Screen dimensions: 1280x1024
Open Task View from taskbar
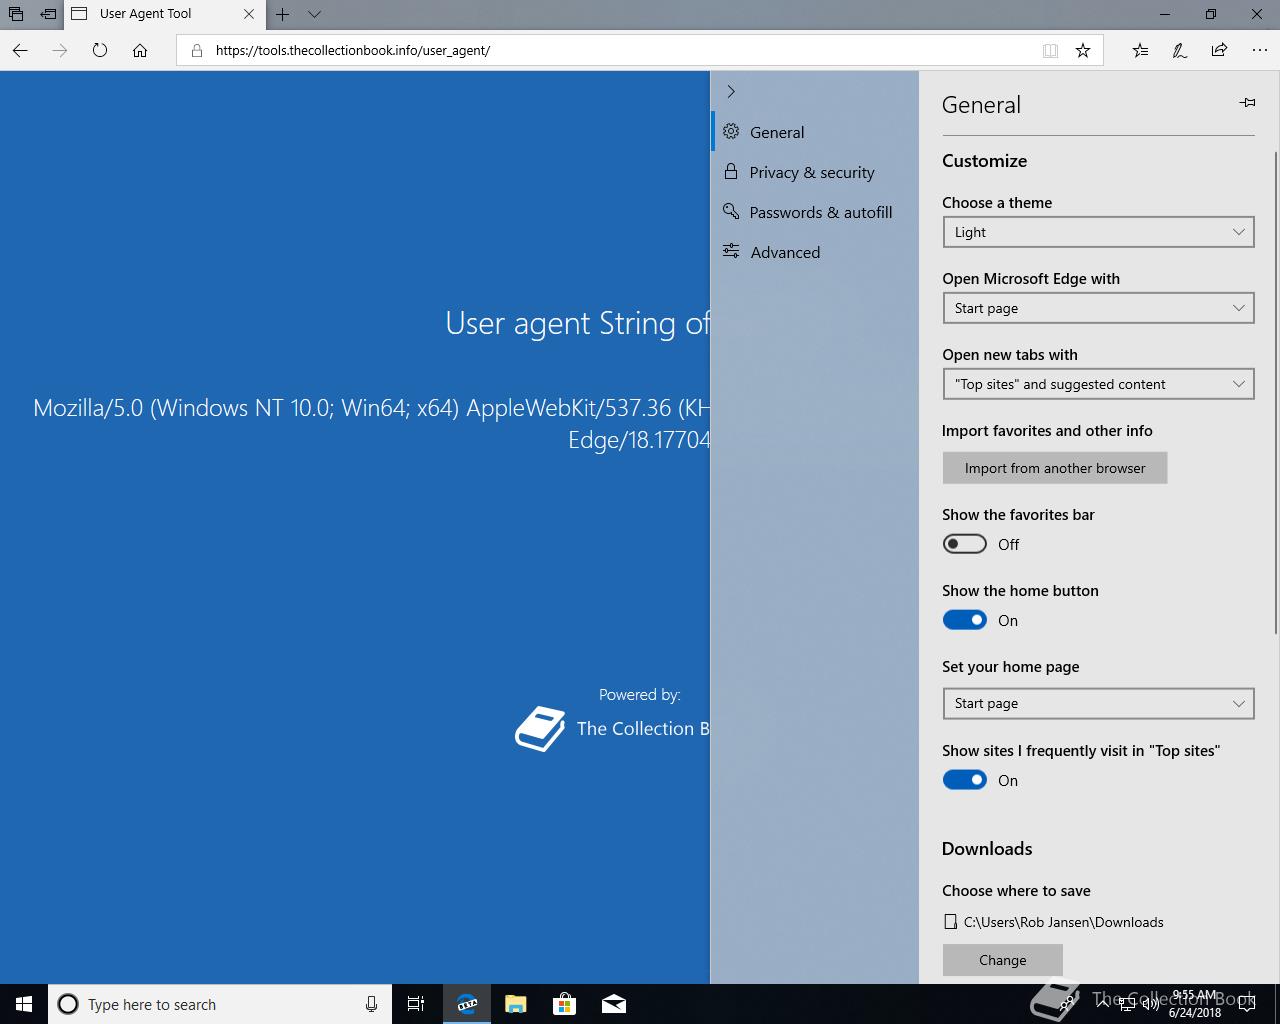[x=416, y=1004]
